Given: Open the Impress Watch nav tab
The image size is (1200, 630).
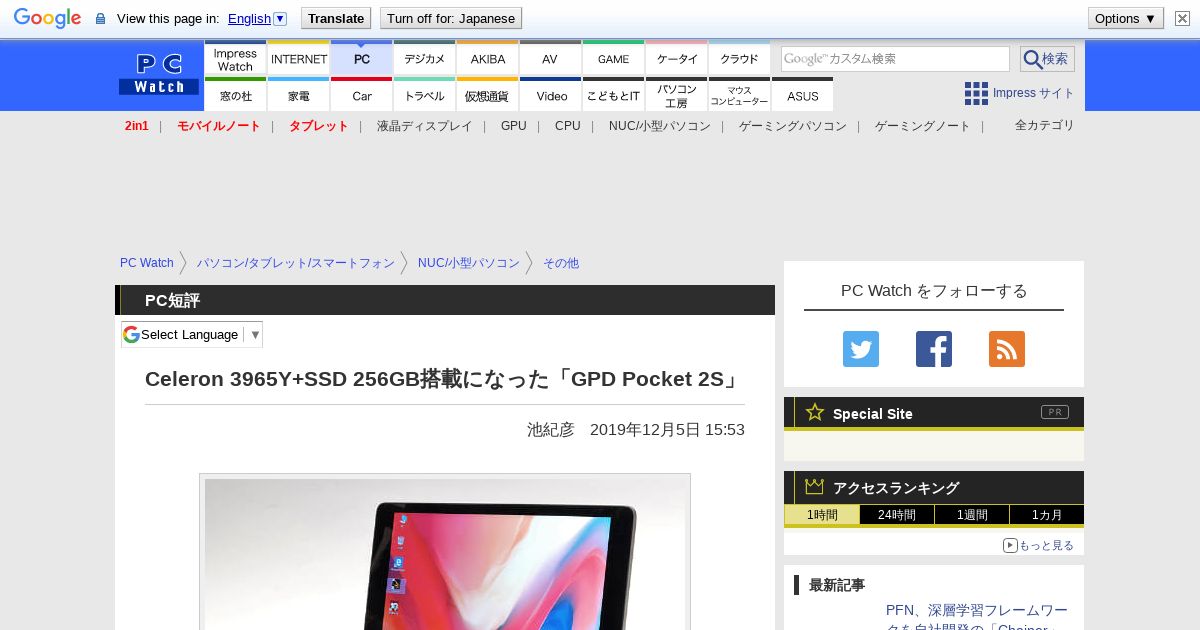Looking at the screenshot, I should click(235, 59).
